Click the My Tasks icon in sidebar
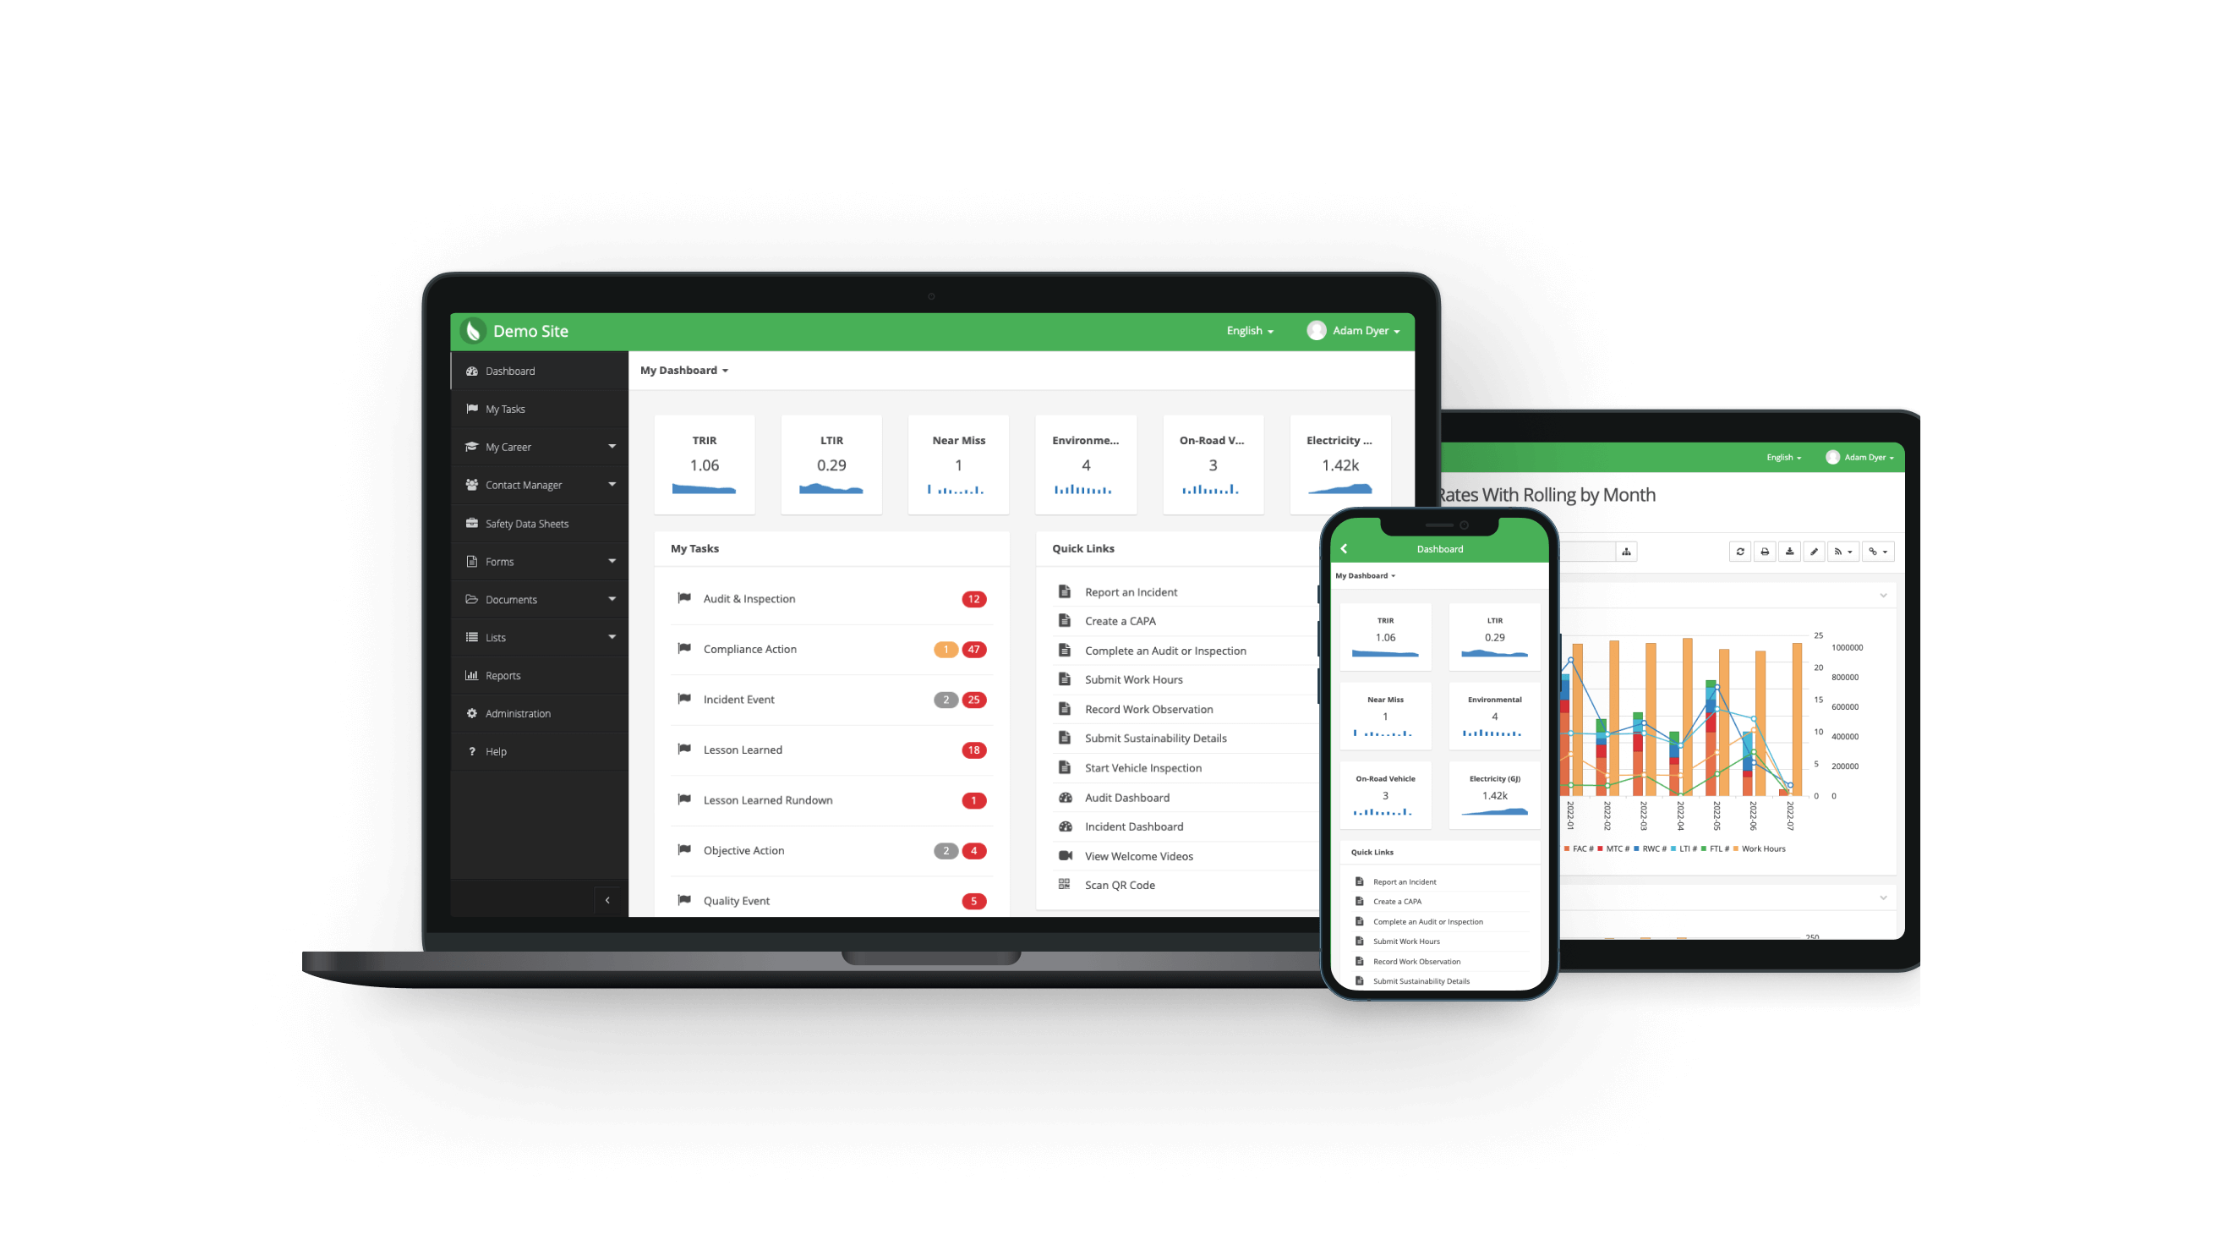Screen dimensions: 2240x1260 click(x=472, y=406)
